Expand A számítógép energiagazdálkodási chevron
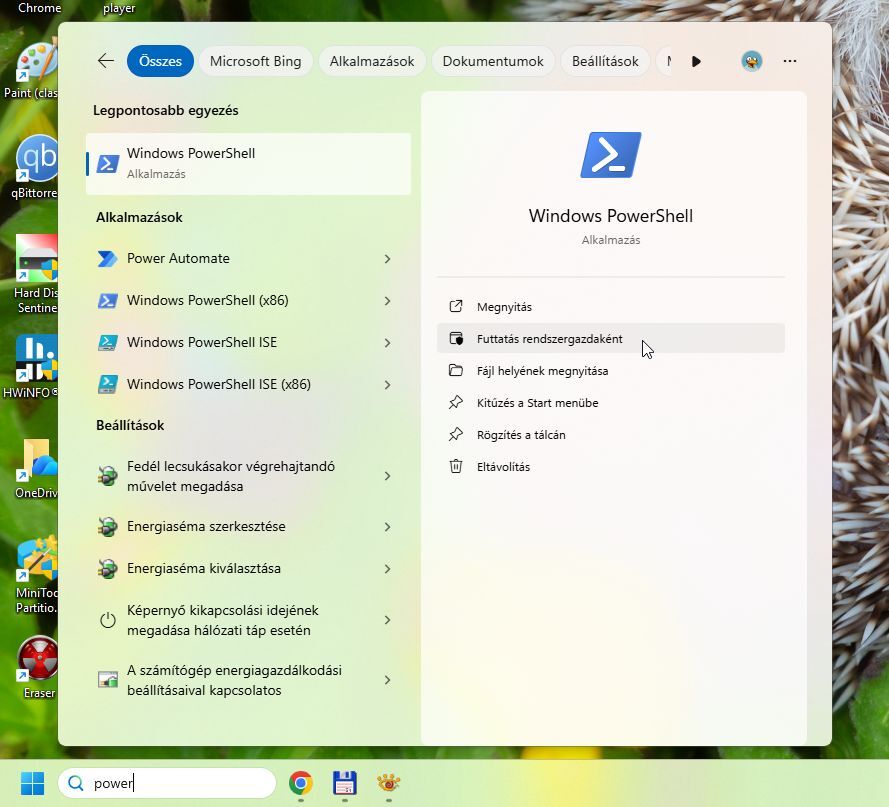 click(x=387, y=679)
